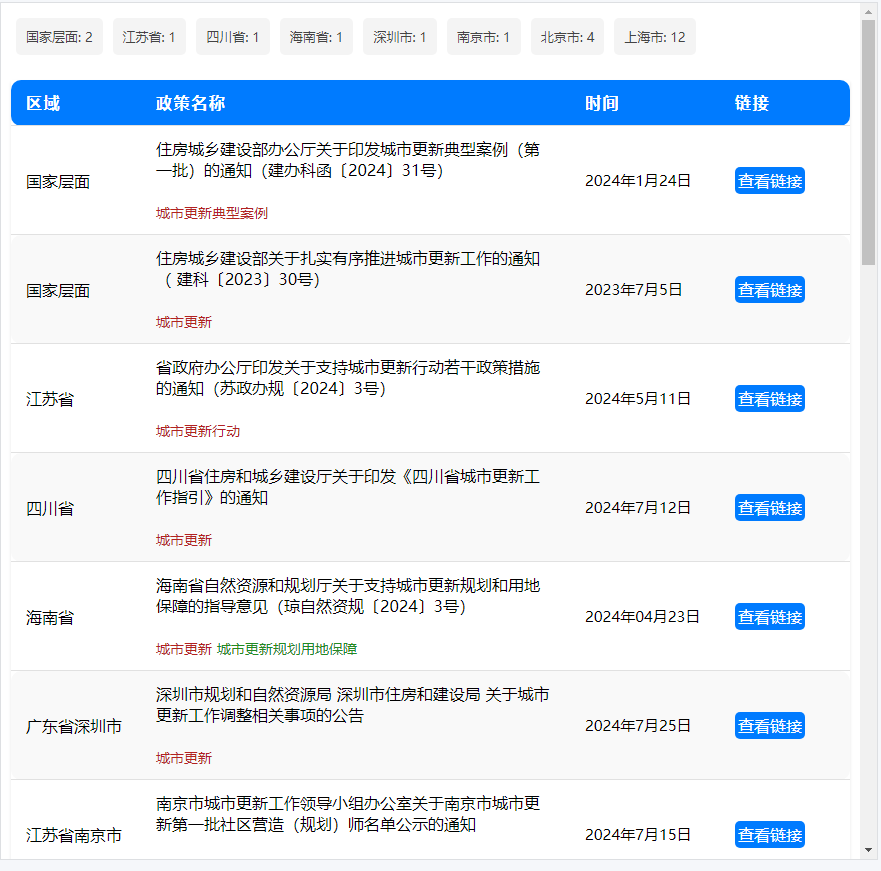Click policy title 四川省住房和城乡建设厅关于印发
Screen dimensions: 881x871
click(x=348, y=487)
